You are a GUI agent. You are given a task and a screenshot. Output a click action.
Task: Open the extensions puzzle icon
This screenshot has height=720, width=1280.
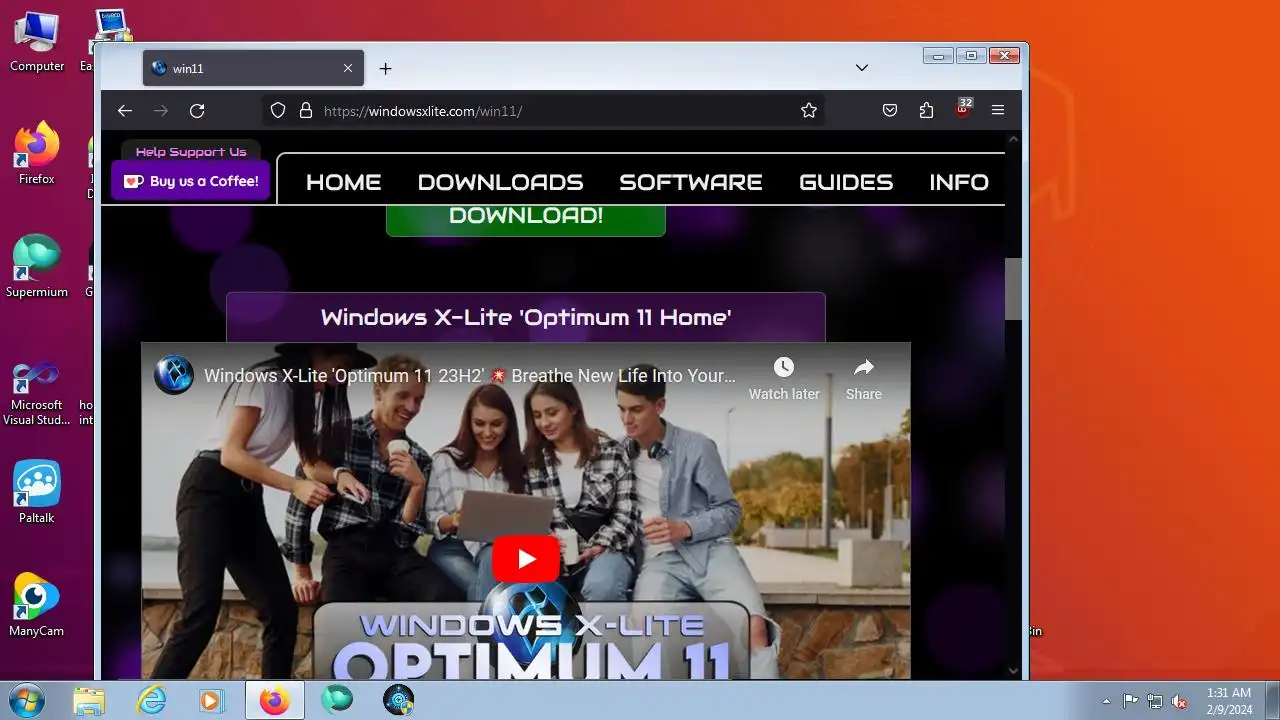[x=926, y=111]
